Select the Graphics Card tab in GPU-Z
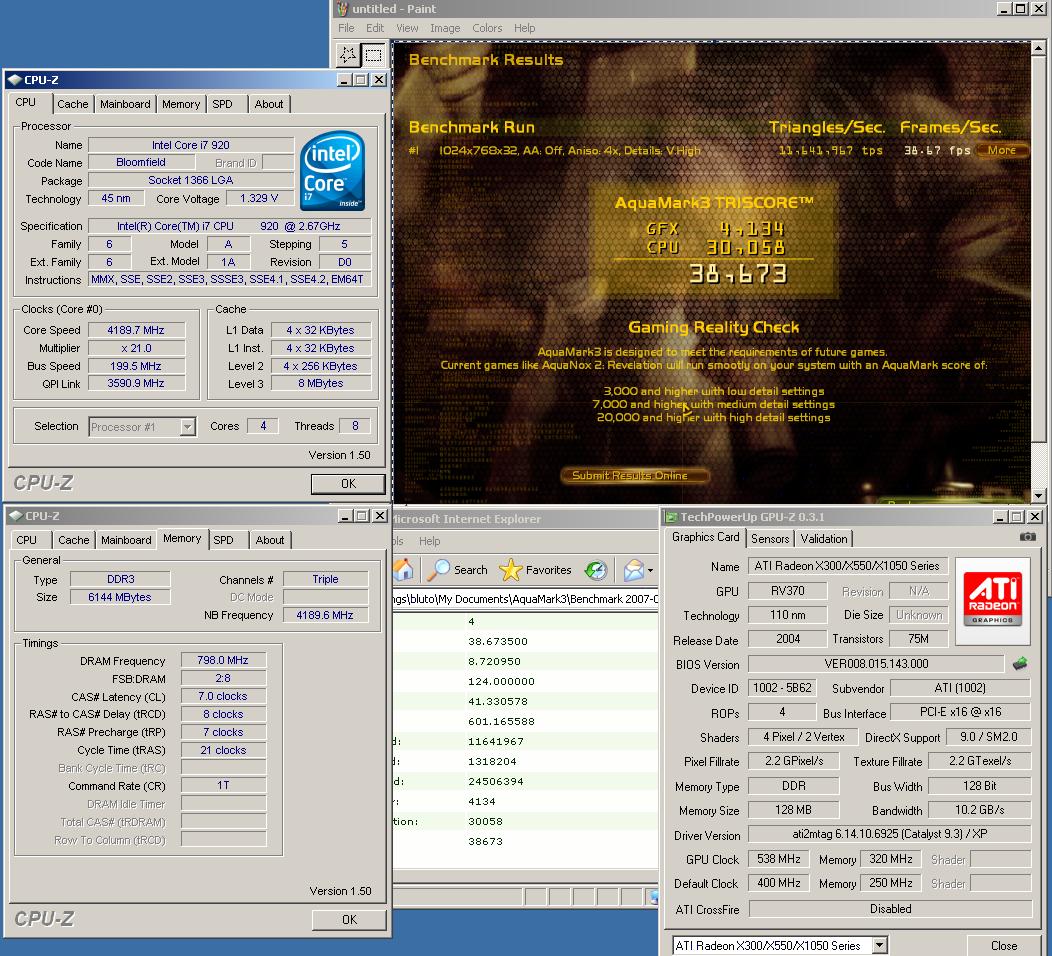Screen dimensions: 1052x956 [706, 537]
